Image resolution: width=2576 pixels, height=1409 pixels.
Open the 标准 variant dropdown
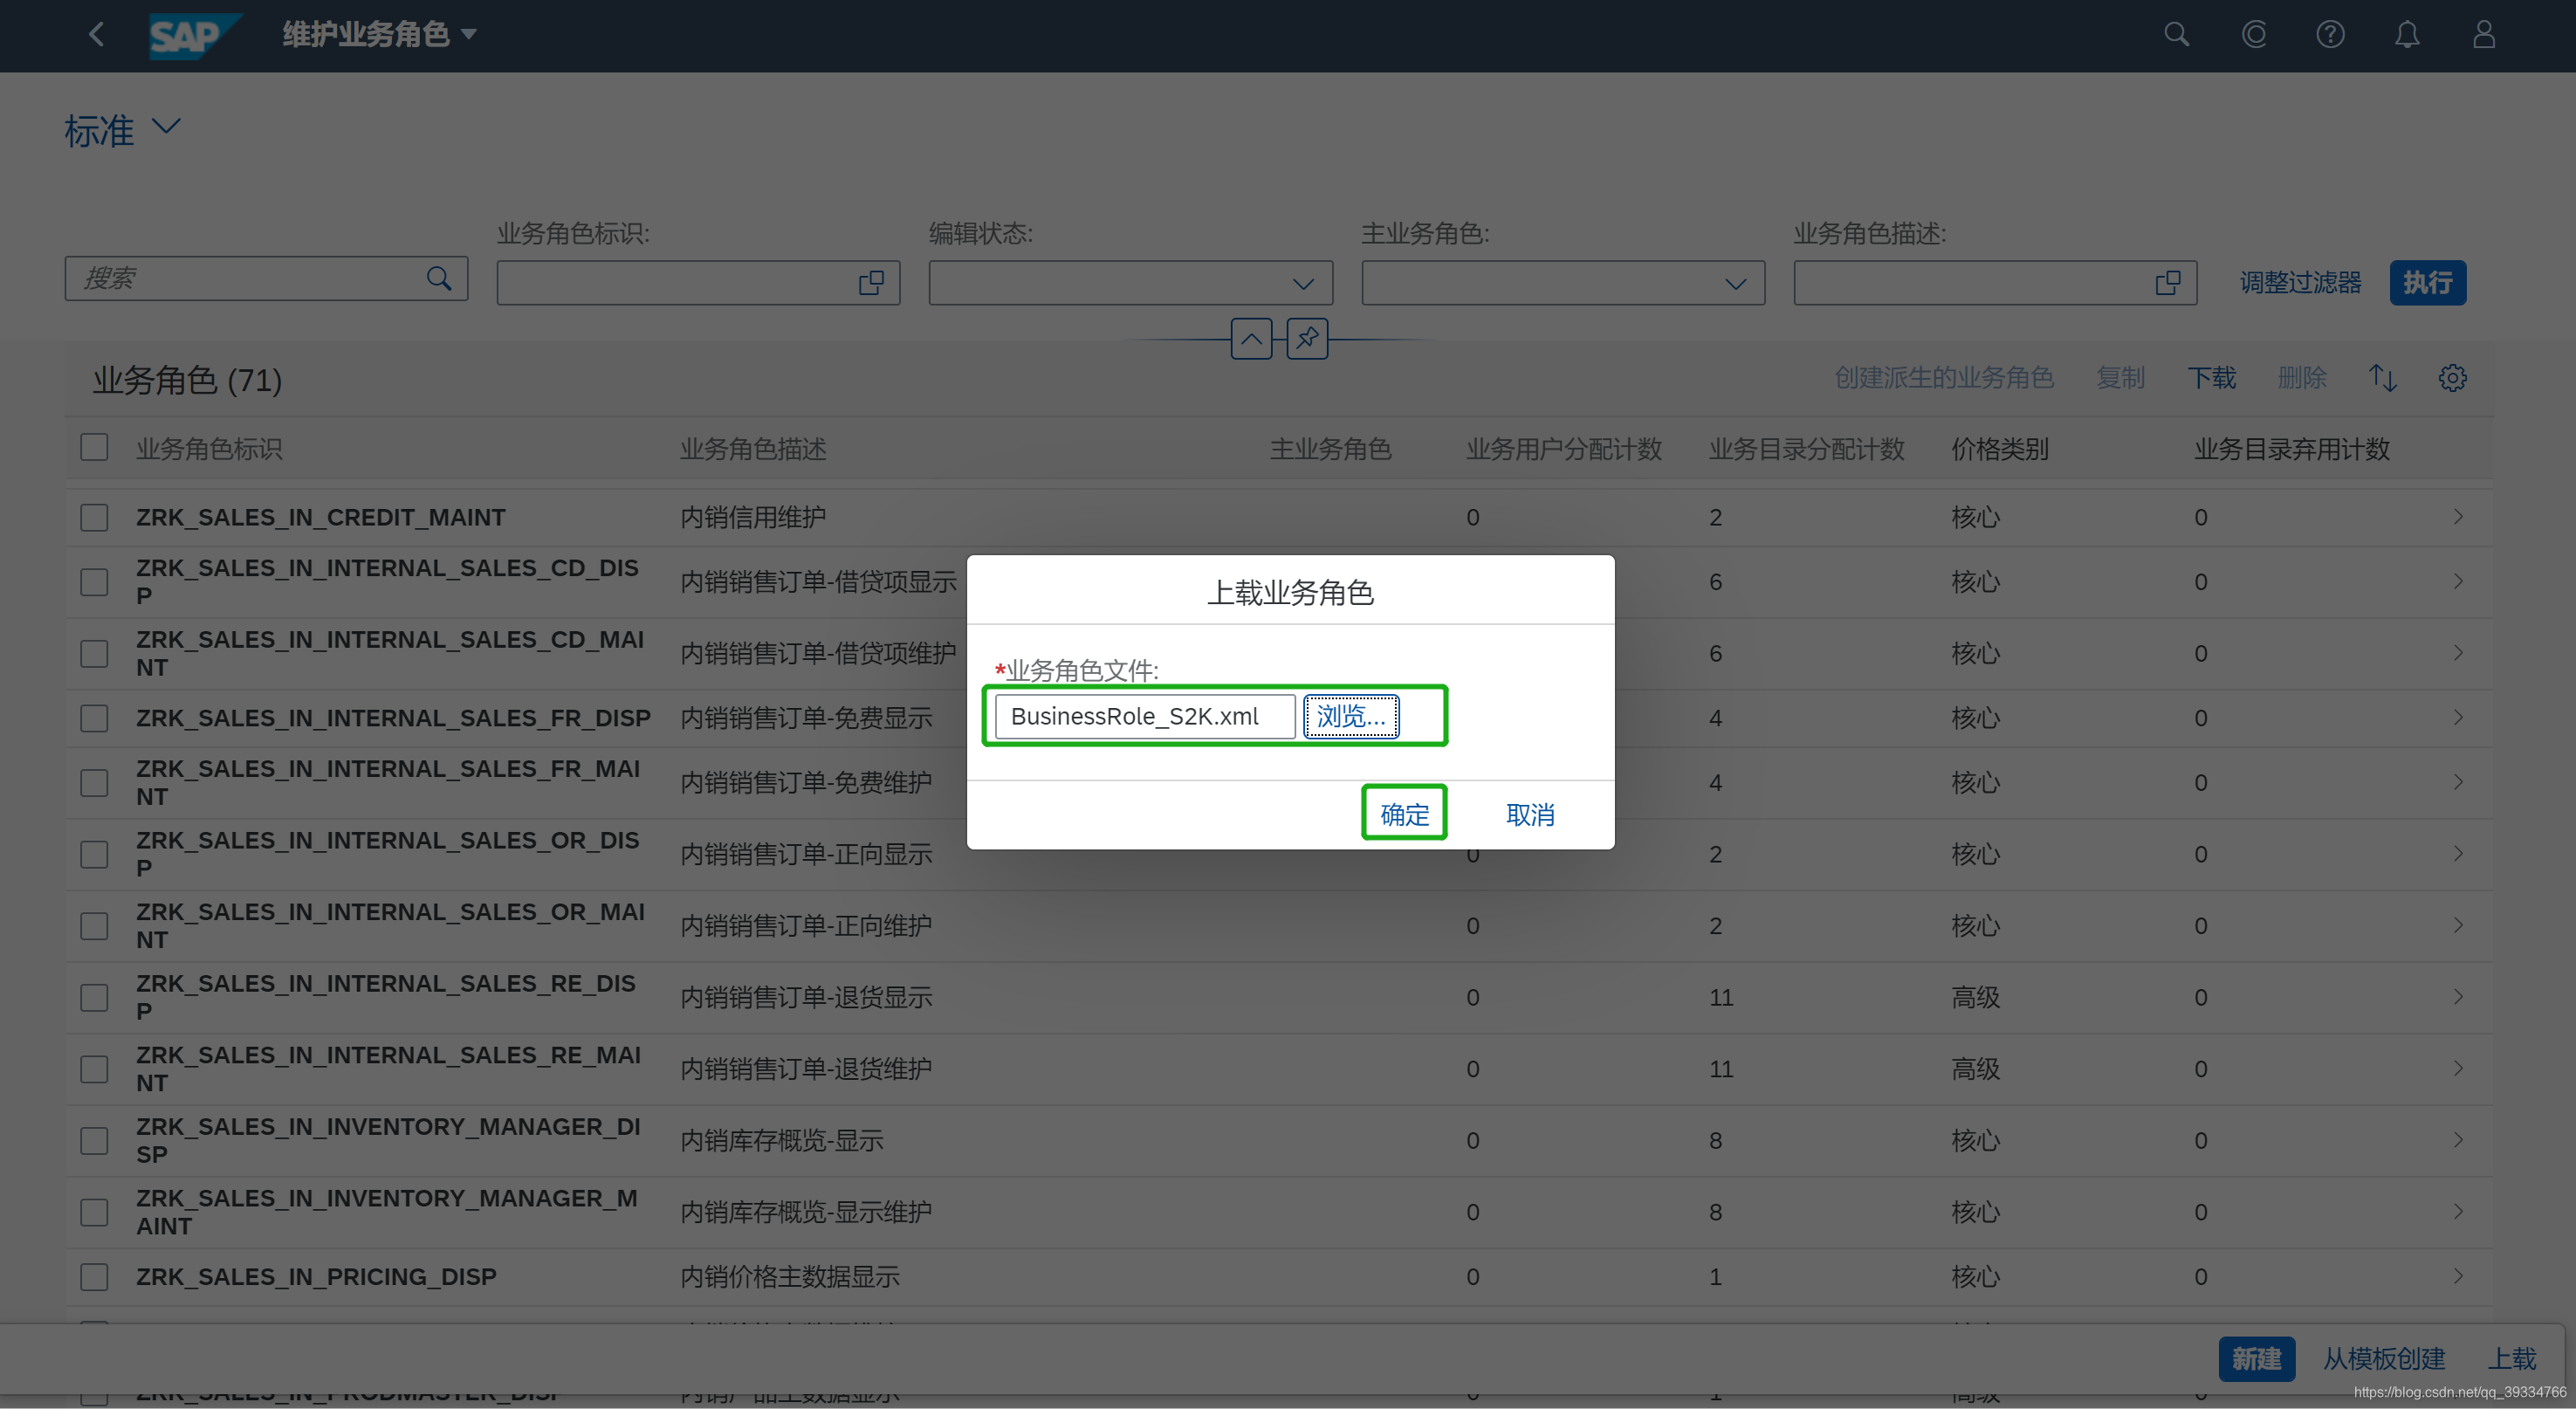pos(165,127)
